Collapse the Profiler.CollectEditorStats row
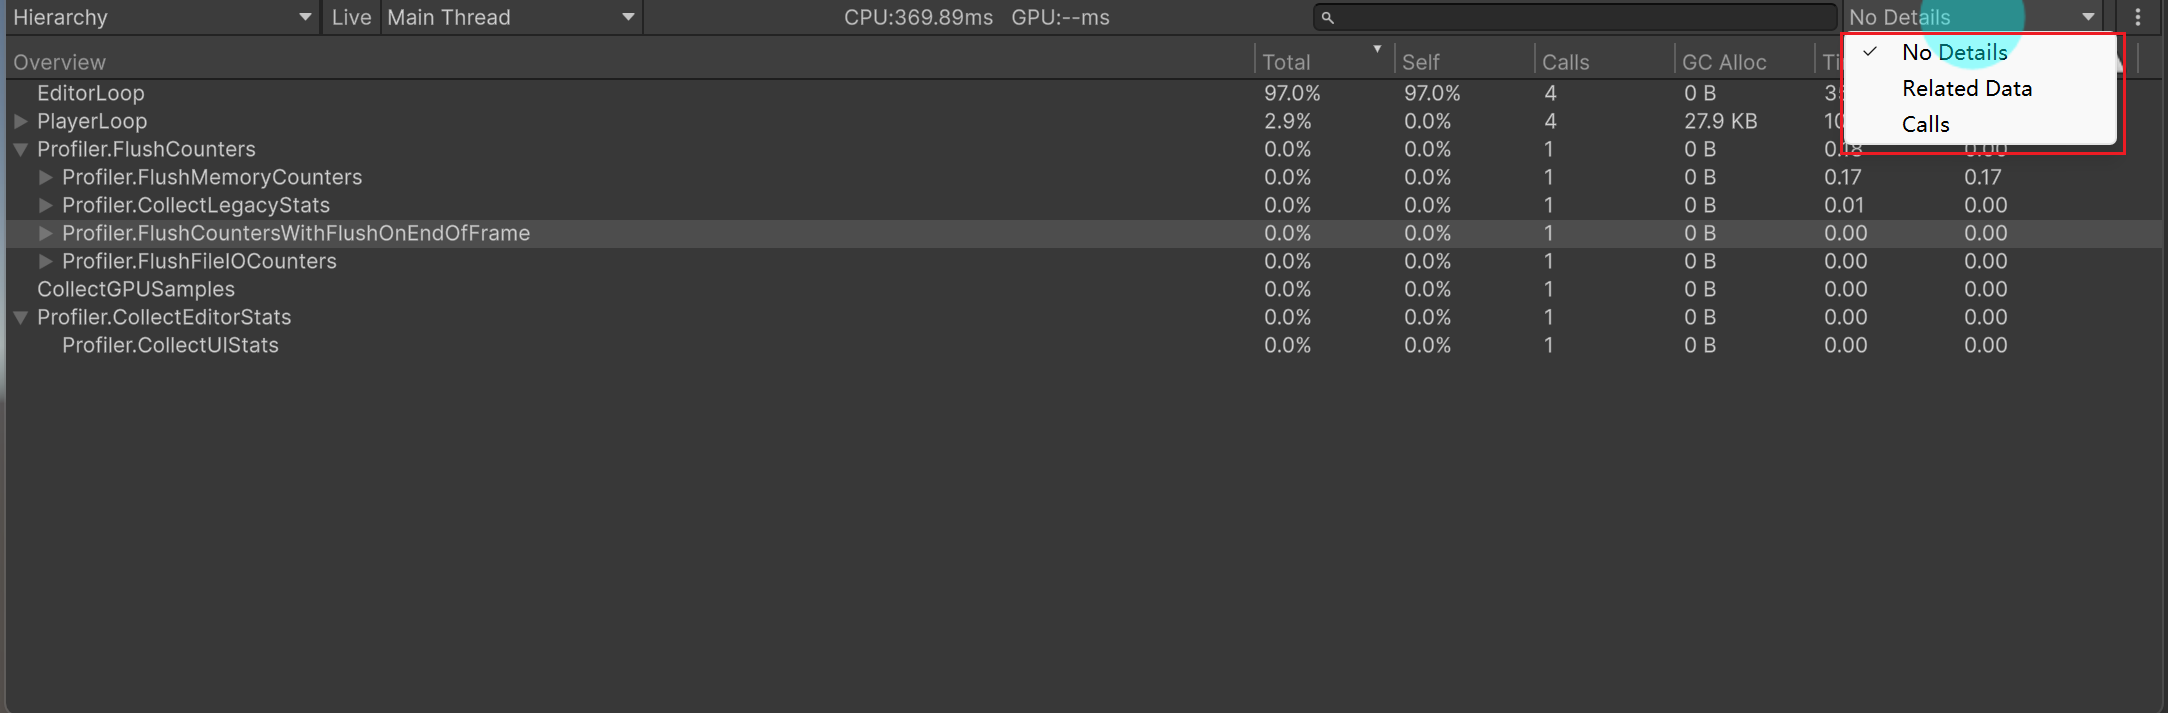The height and width of the screenshot is (713, 2168). tap(20, 317)
